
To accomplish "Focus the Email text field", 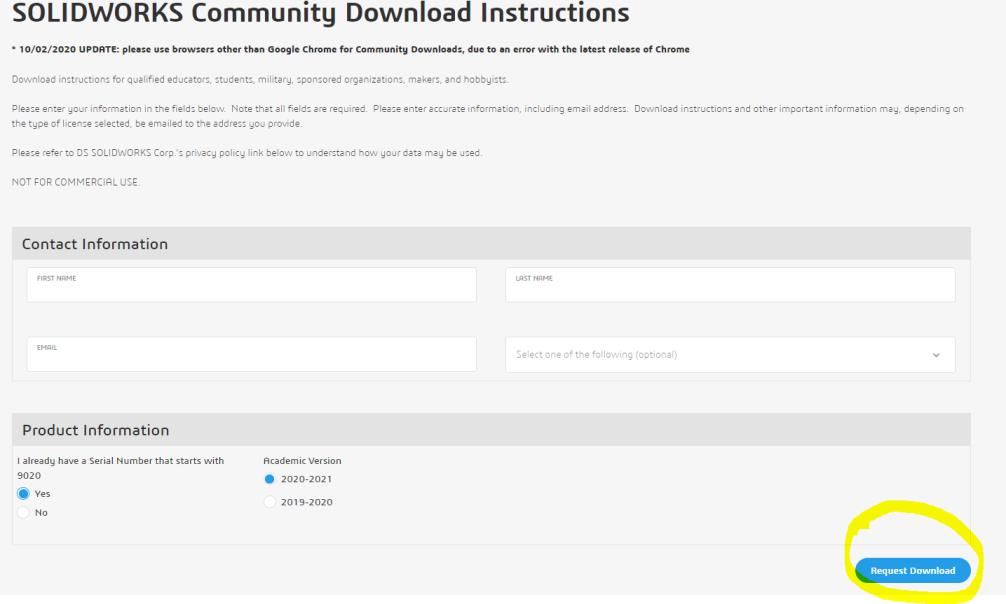I will point(251,354).
